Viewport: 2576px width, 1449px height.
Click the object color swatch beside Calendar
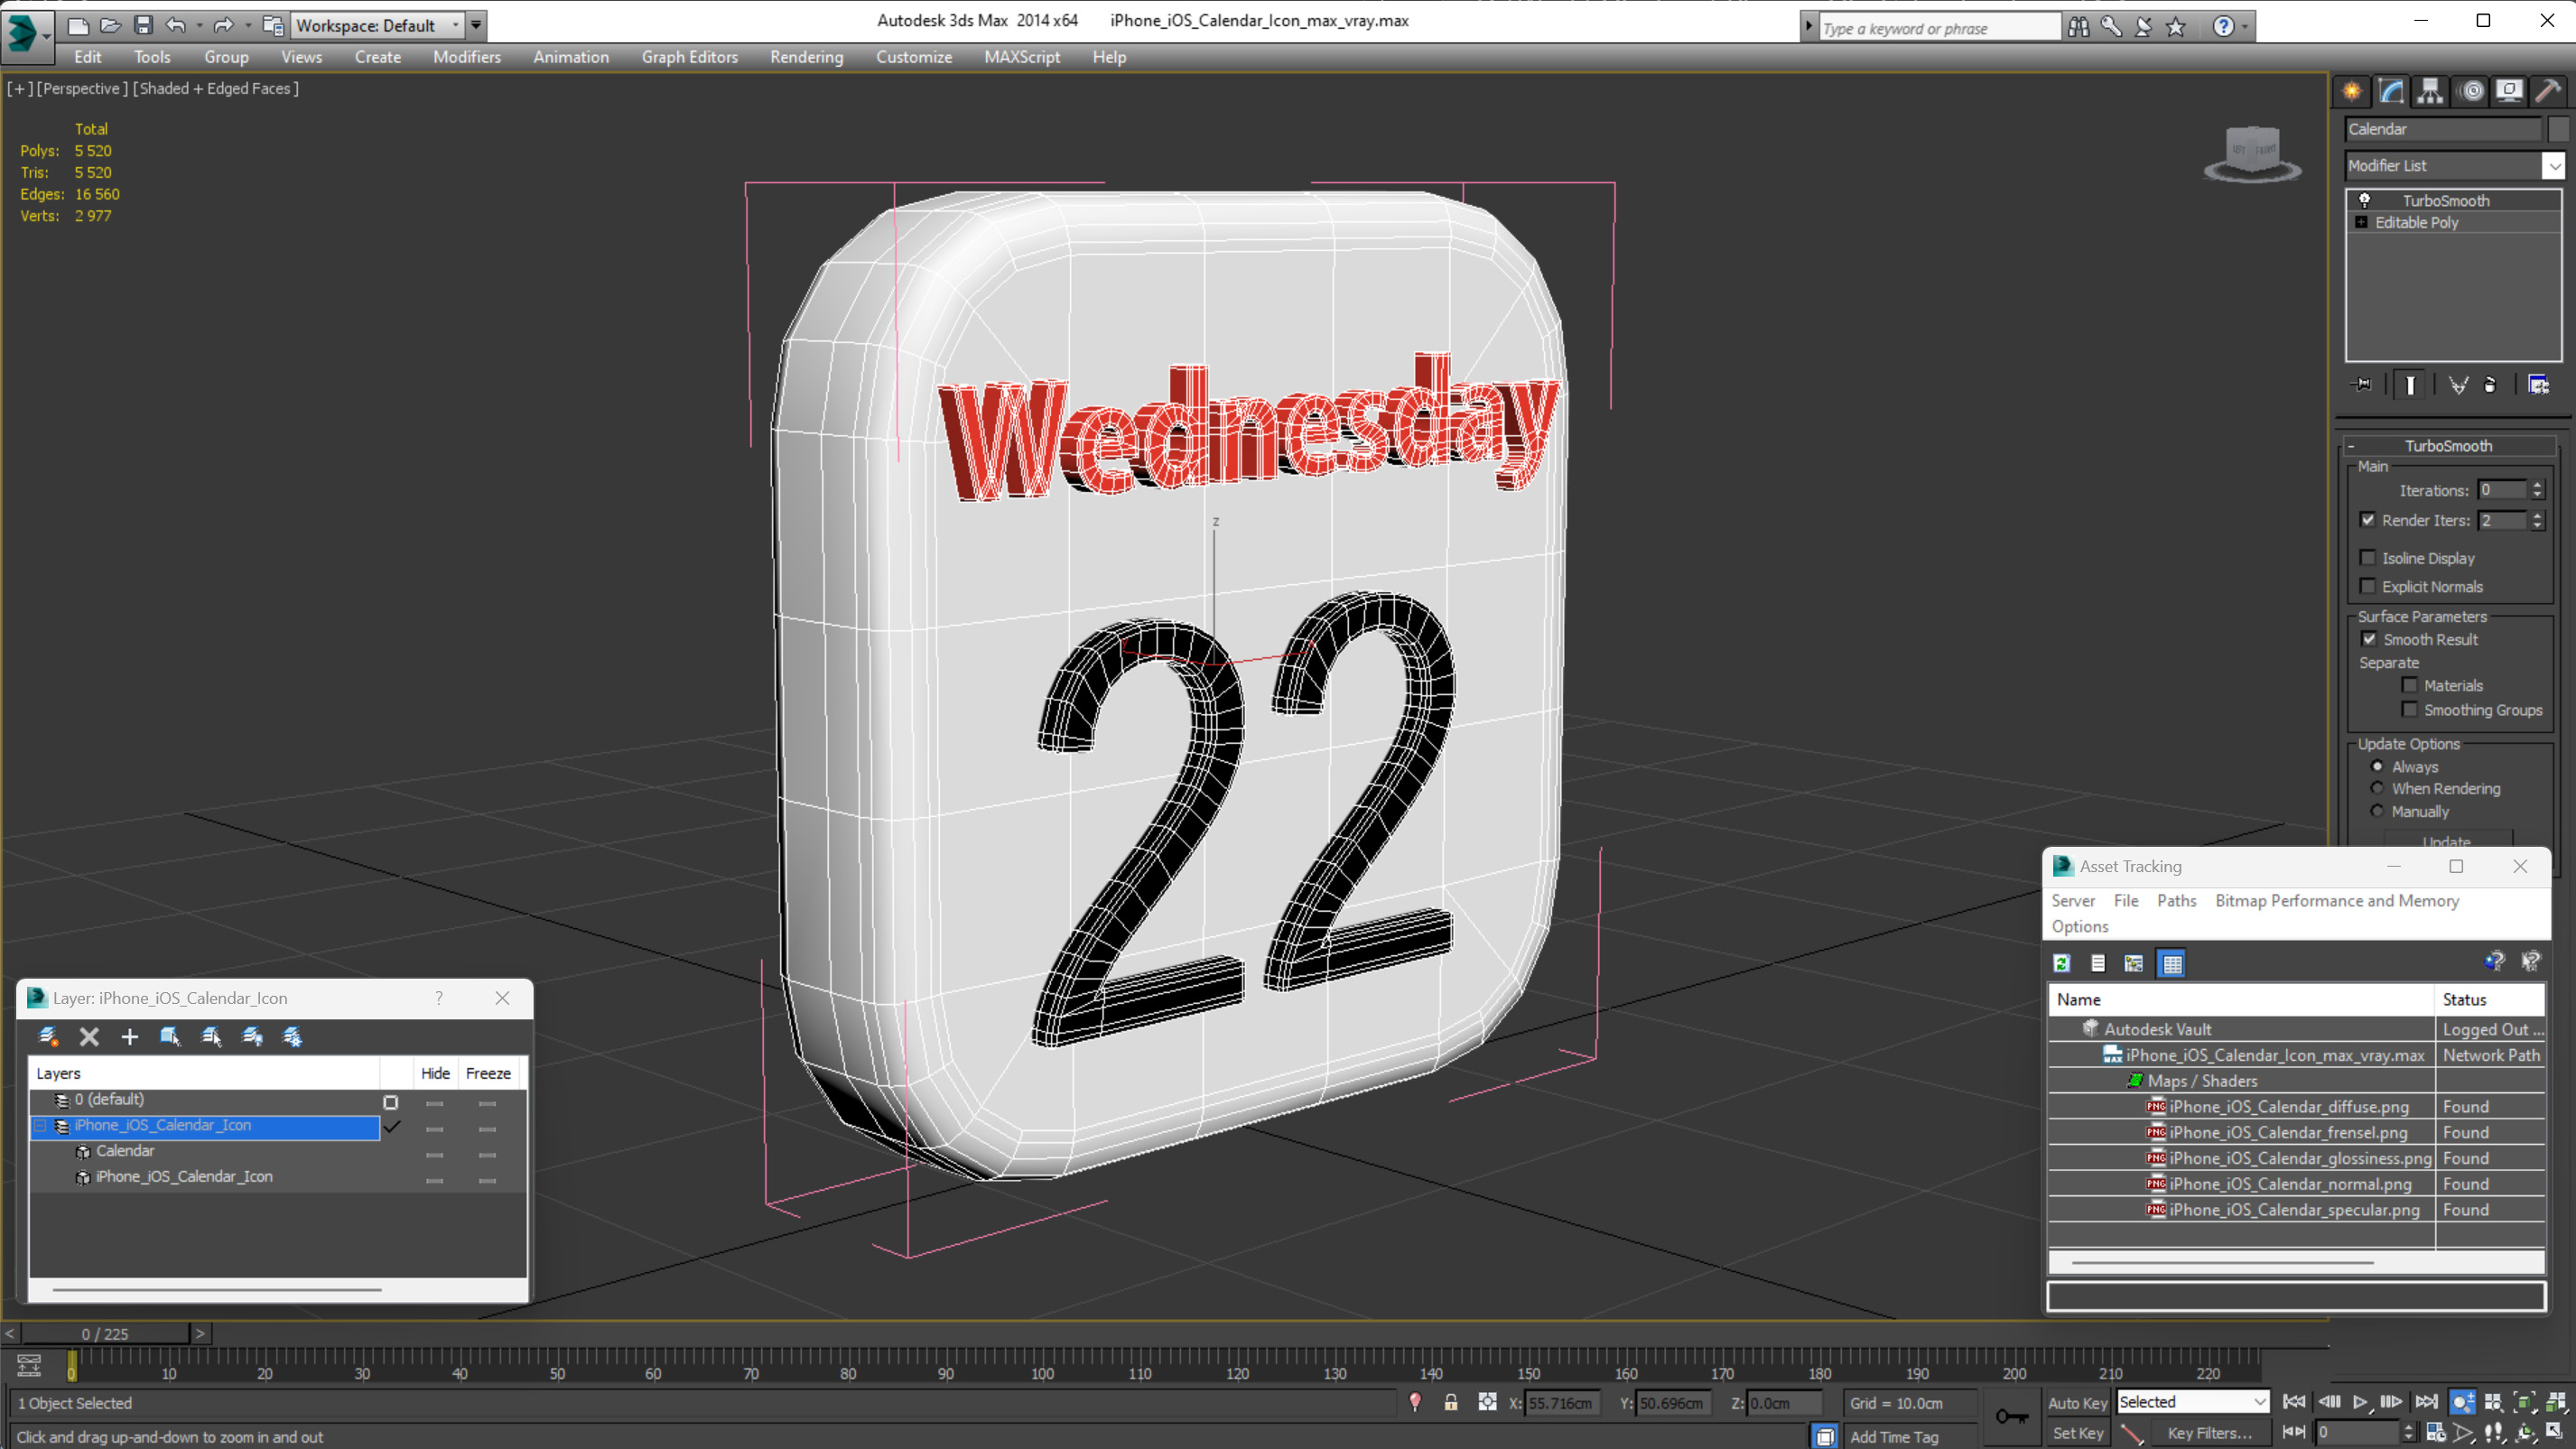pyautogui.click(x=2557, y=129)
